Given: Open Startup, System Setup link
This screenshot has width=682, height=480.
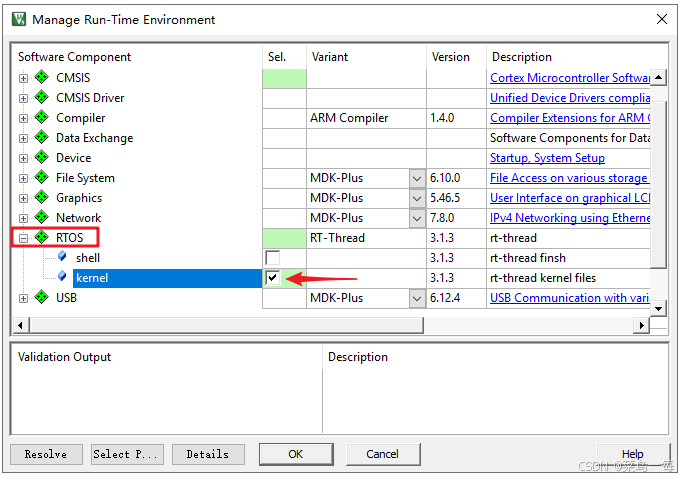Looking at the screenshot, I should (547, 158).
